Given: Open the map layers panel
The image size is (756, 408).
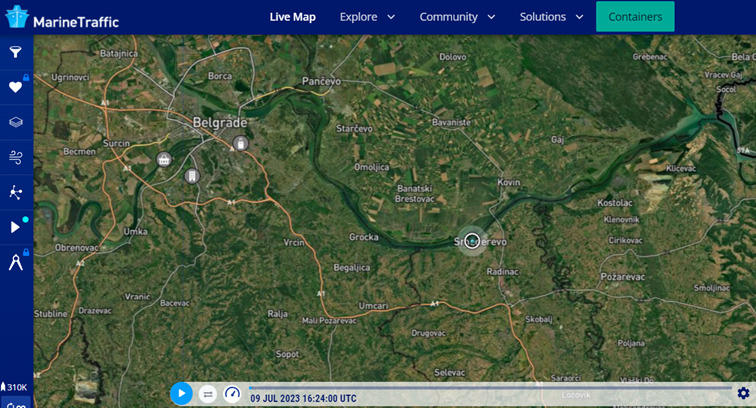Looking at the screenshot, I should click(15, 122).
